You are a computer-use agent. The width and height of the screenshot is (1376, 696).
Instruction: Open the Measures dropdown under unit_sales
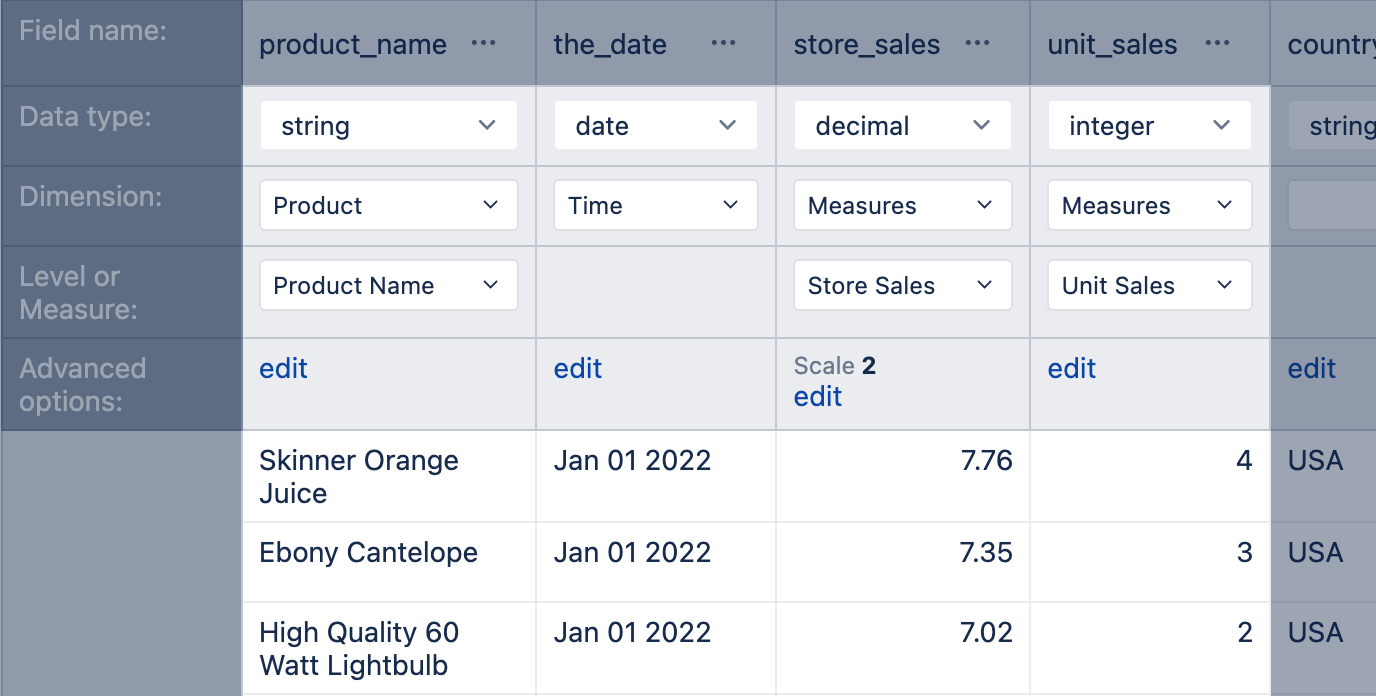coord(1149,205)
